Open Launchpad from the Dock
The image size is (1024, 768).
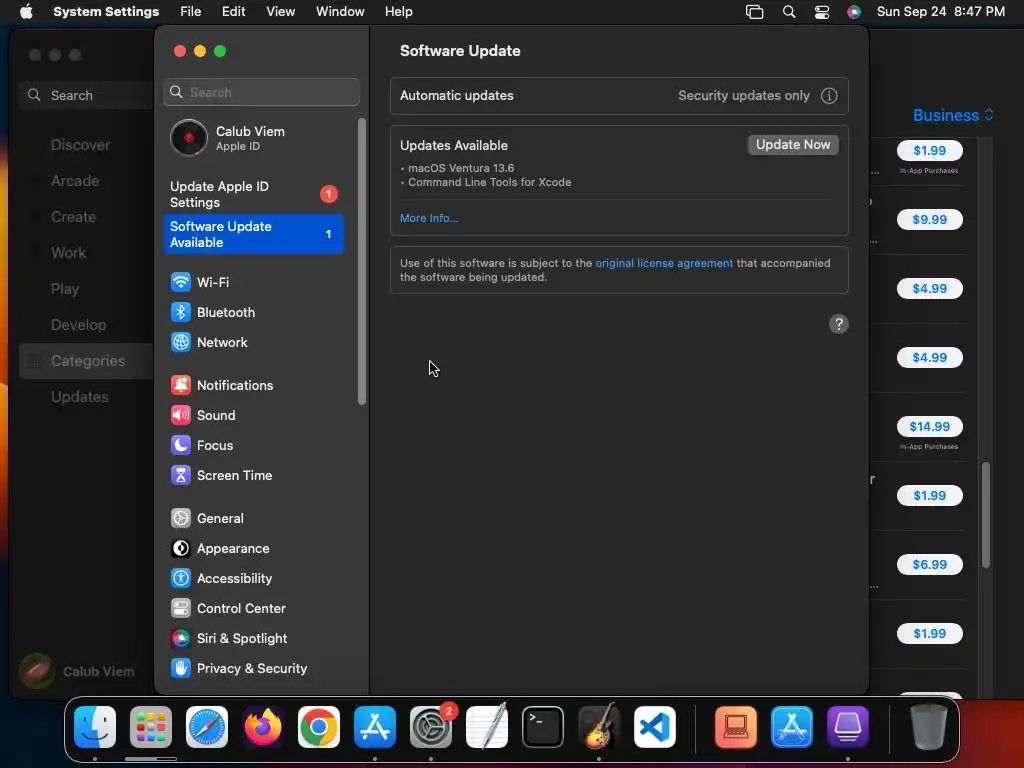[x=151, y=727]
